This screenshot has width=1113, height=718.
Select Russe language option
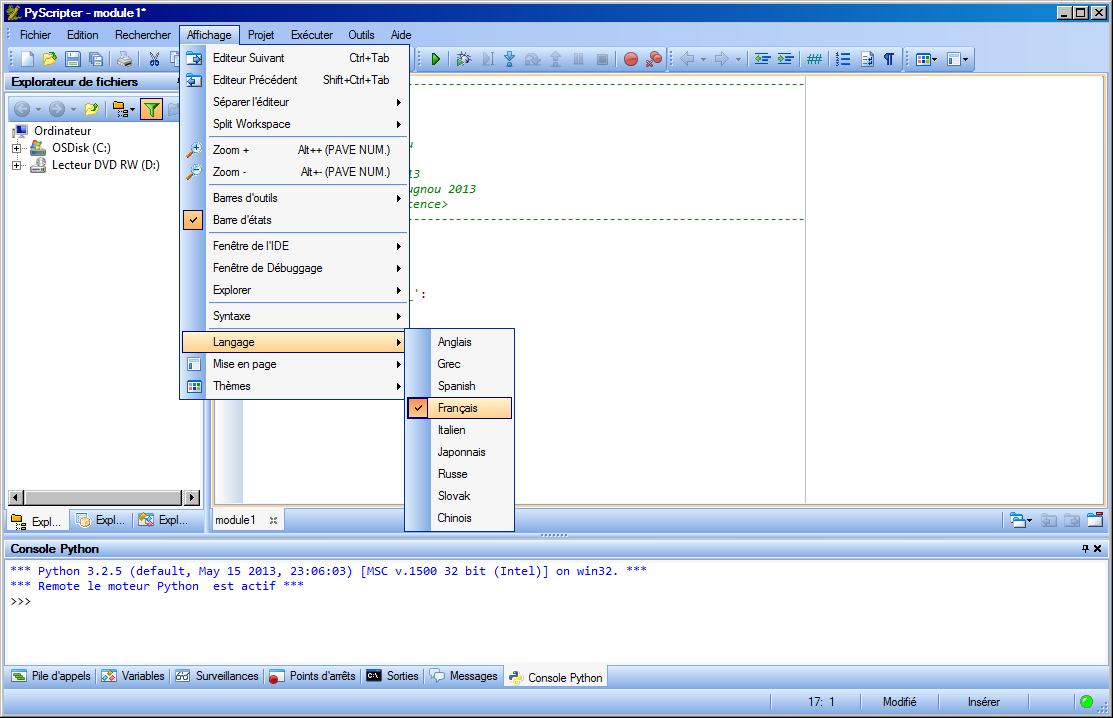(459, 474)
